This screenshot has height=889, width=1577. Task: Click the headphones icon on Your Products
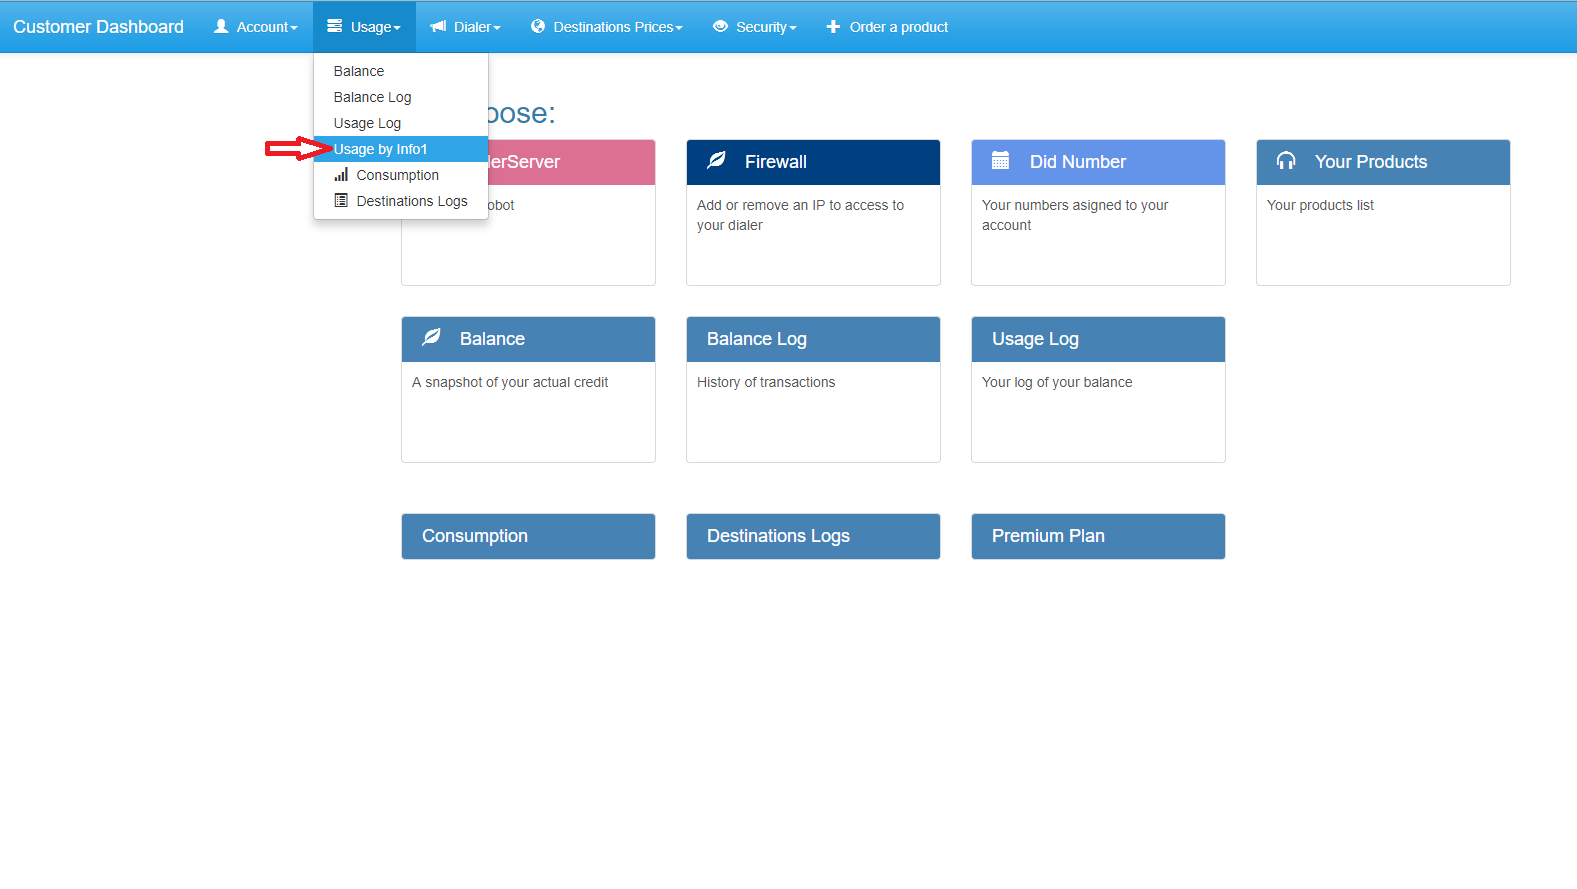[1286, 160]
